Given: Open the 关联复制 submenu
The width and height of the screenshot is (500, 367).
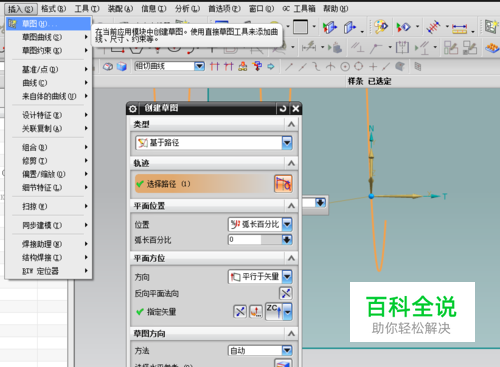Looking at the screenshot, I should pyautogui.click(x=49, y=128).
